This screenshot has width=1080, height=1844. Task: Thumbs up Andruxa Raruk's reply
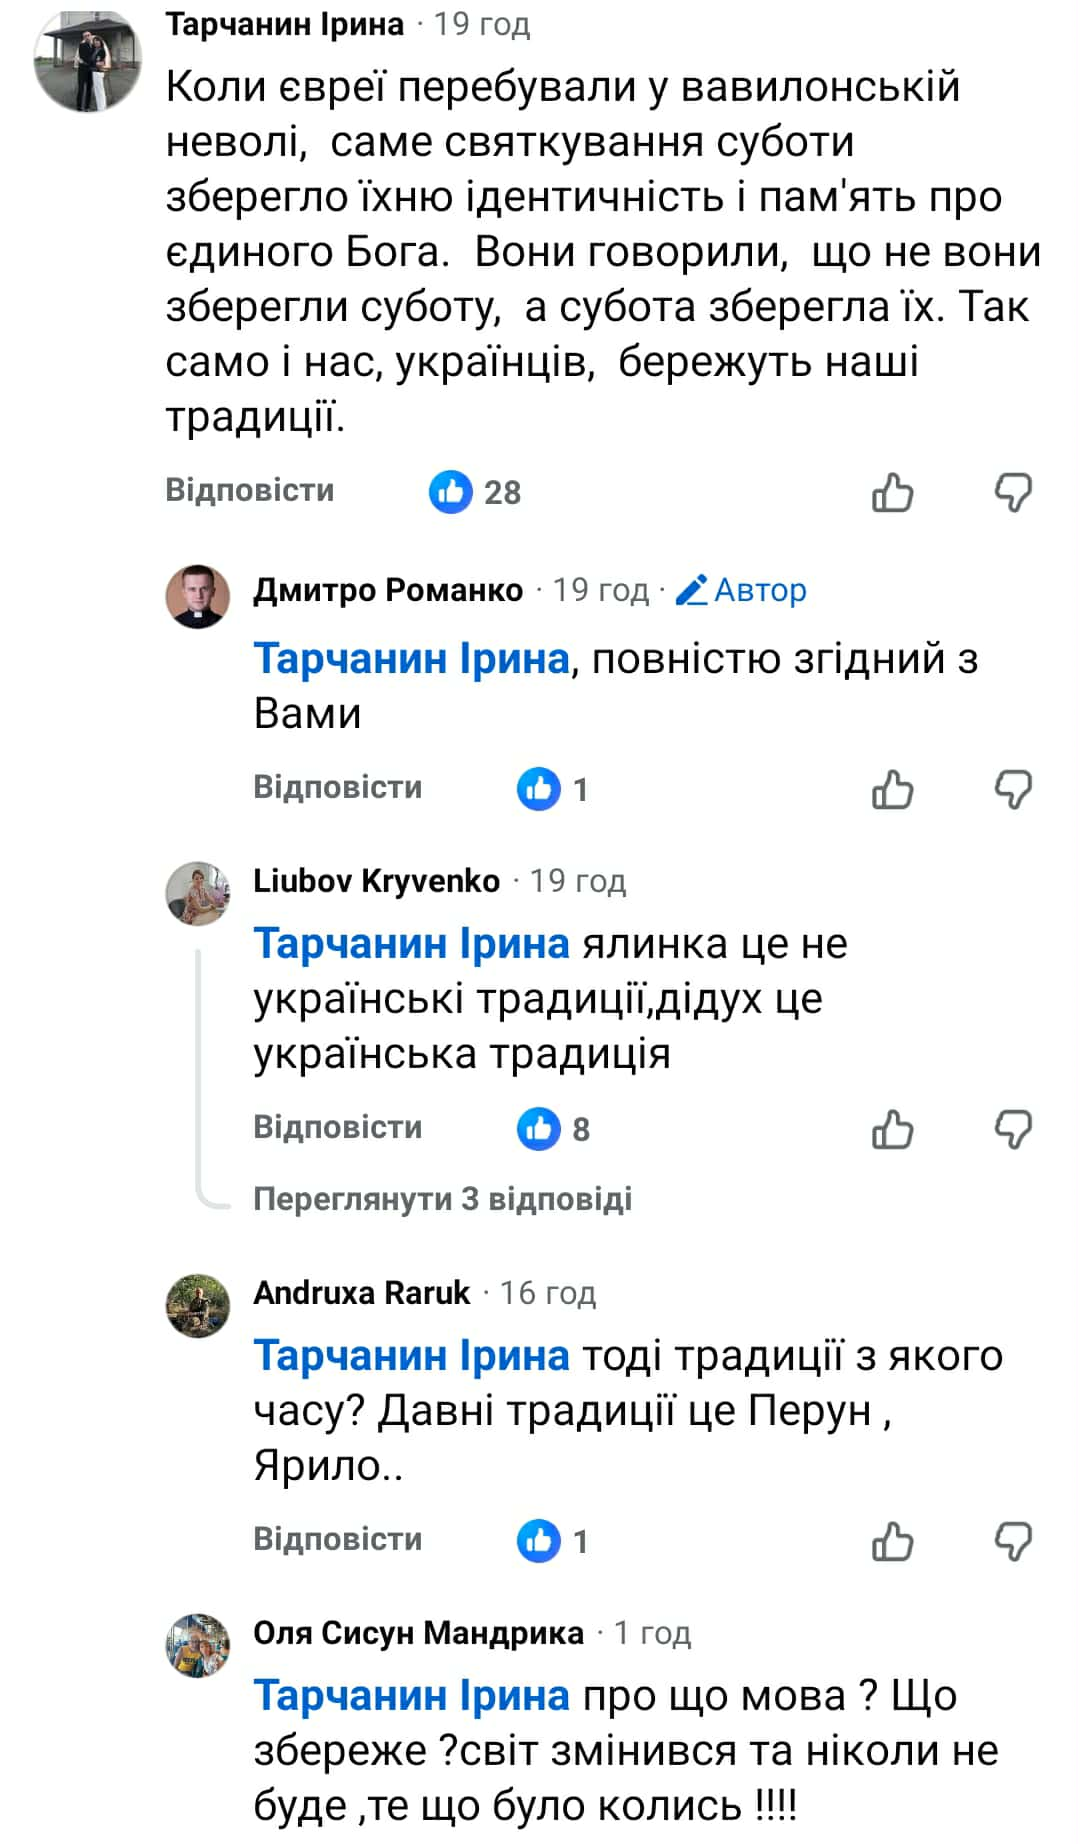tap(892, 1541)
